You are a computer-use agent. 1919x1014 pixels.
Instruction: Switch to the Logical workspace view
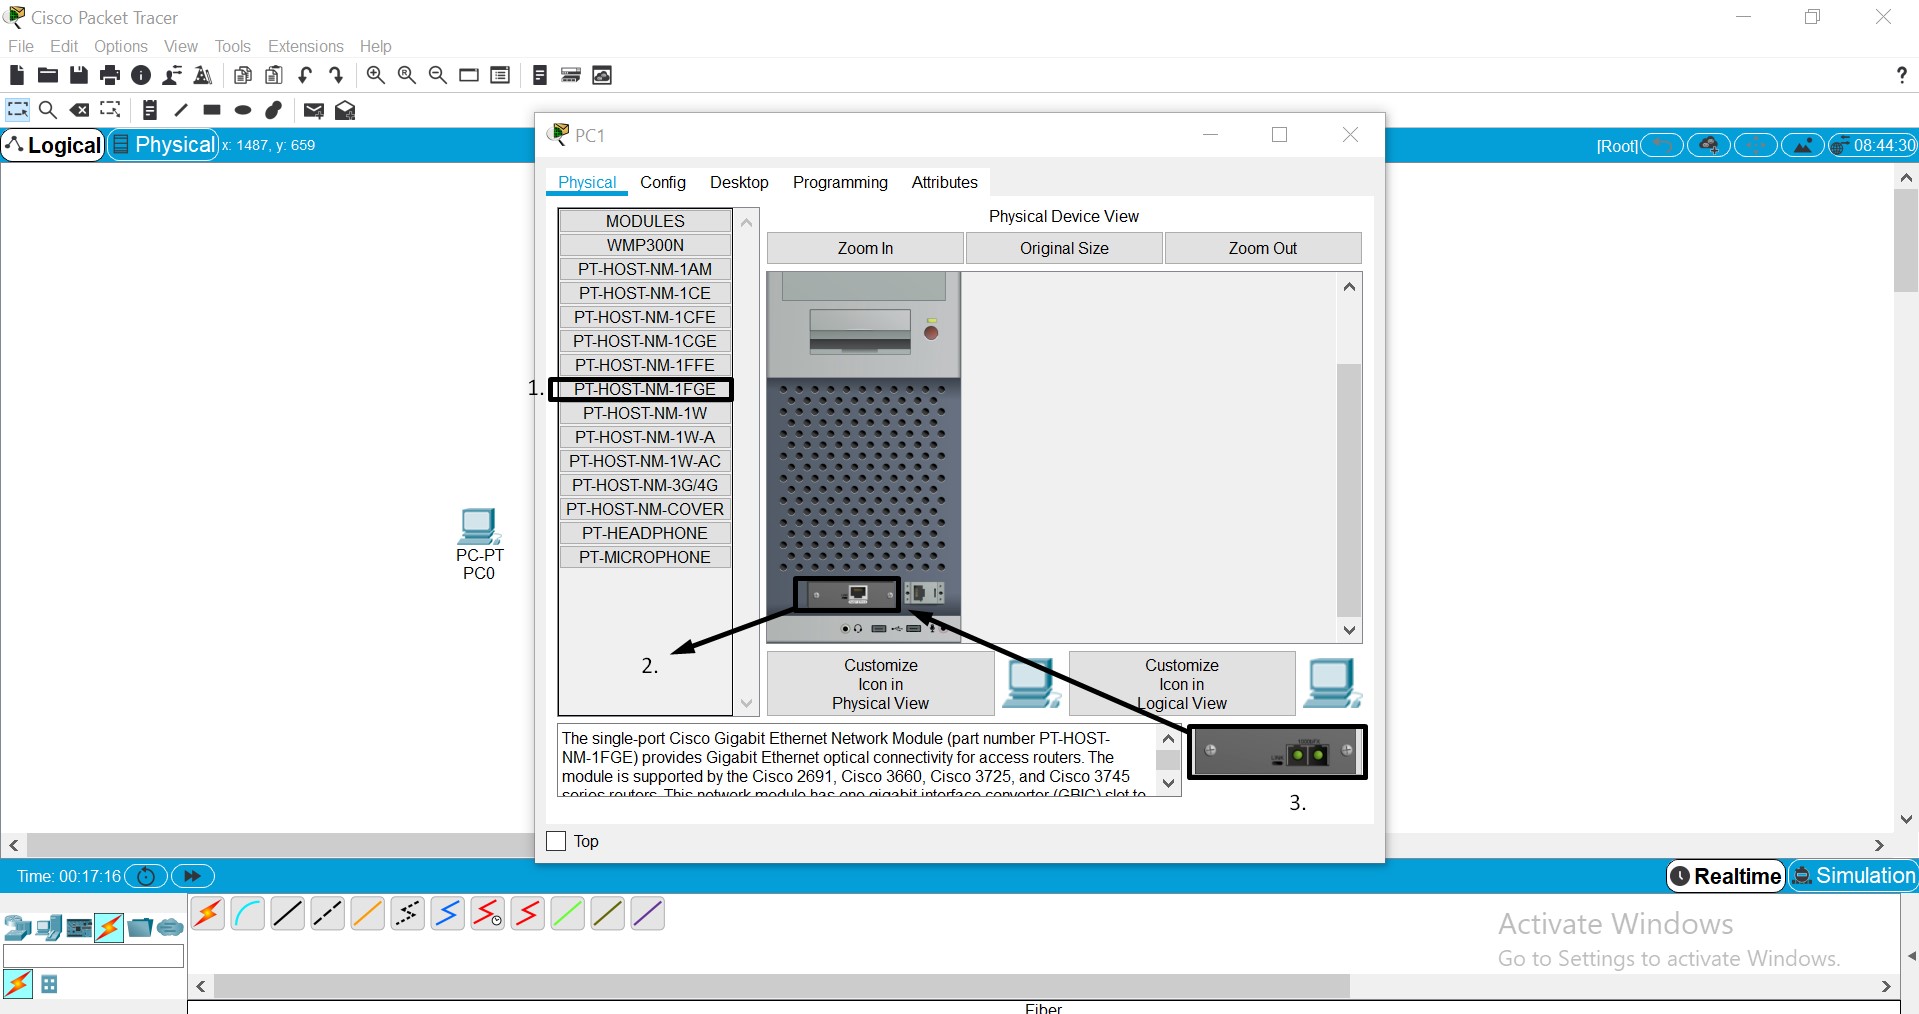(54, 145)
